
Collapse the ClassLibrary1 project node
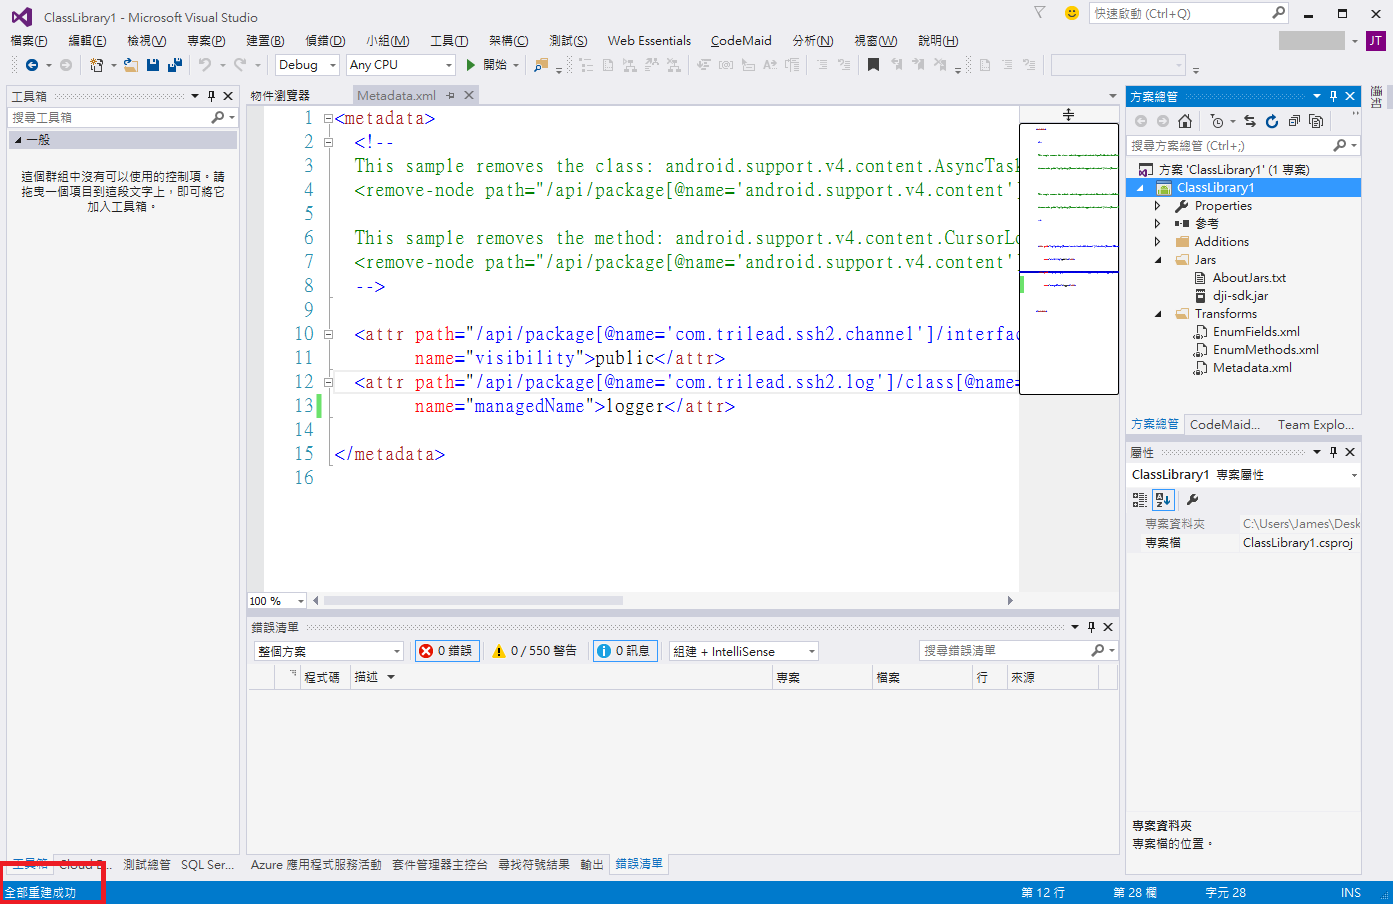pyautogui.click(x=1140, y=188)
